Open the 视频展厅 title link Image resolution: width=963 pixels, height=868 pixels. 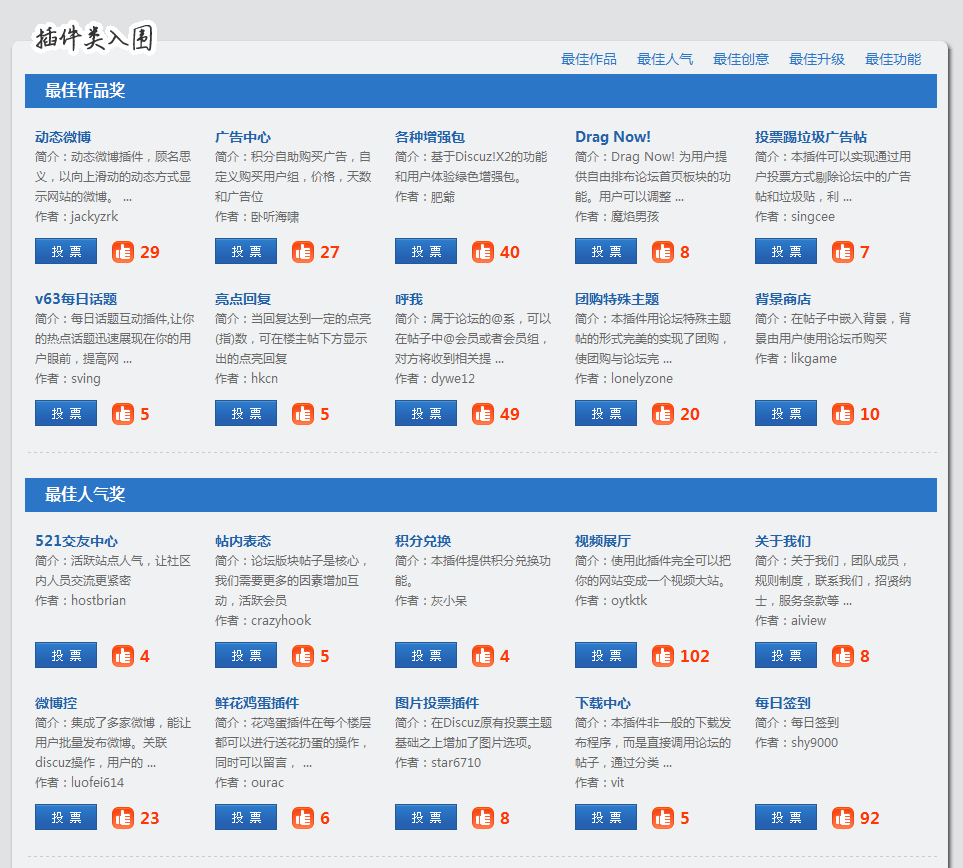click(x=603, y=541)
